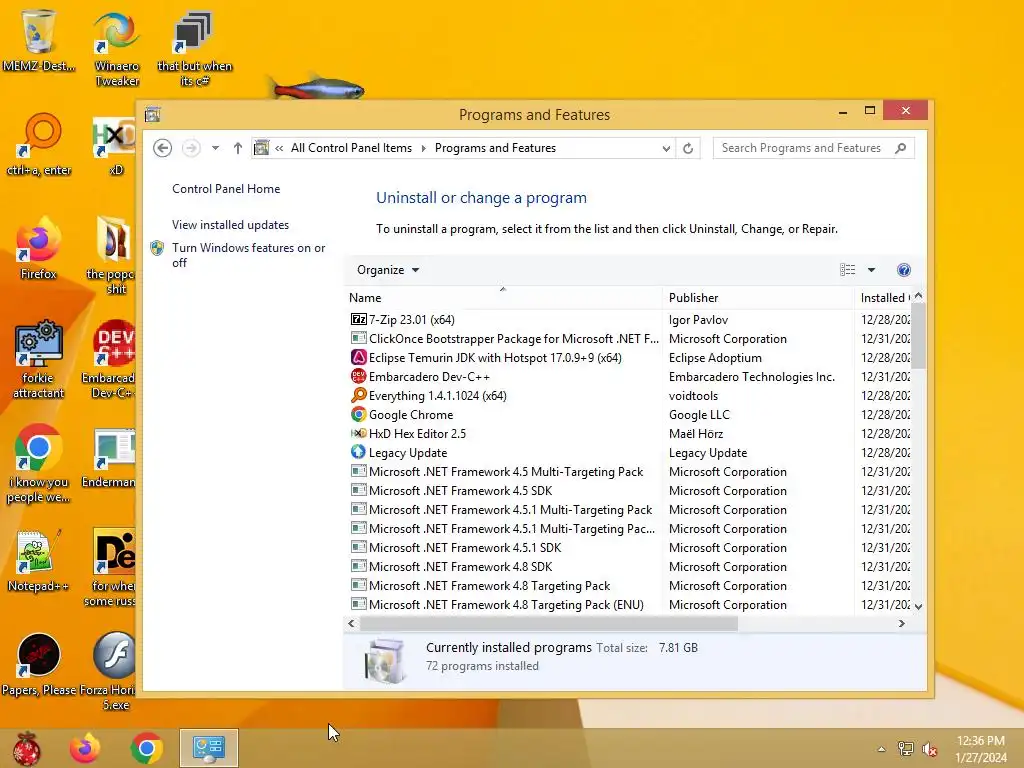Click the Firefox desktop shortcut
The image size is (1024, 768).
(39, 248)
